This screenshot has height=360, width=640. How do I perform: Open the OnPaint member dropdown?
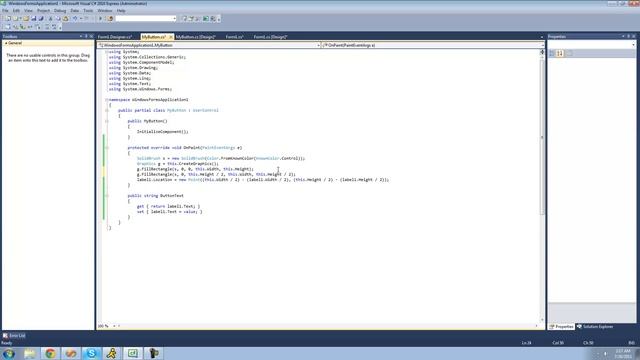tap(543, 45)
